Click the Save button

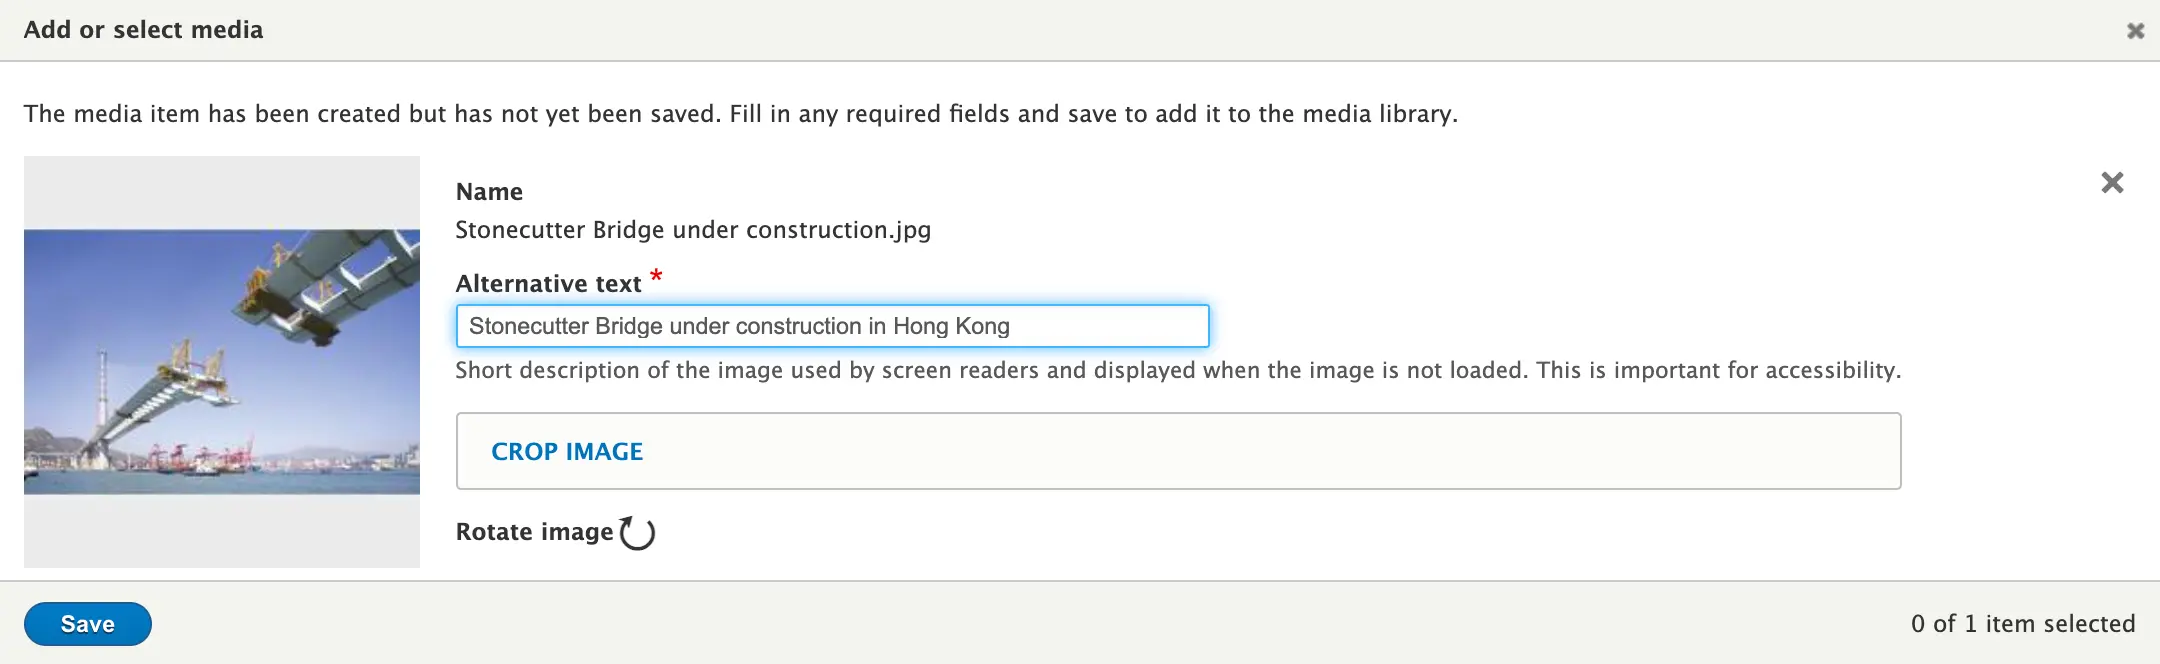pyautogui.click(x=88, y=624)
